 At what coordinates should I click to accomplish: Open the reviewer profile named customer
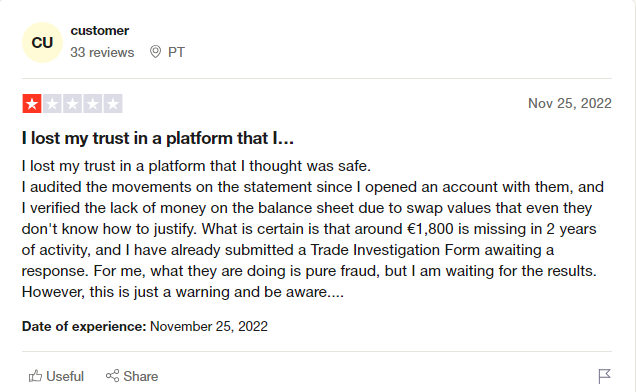tap(100, 30)
